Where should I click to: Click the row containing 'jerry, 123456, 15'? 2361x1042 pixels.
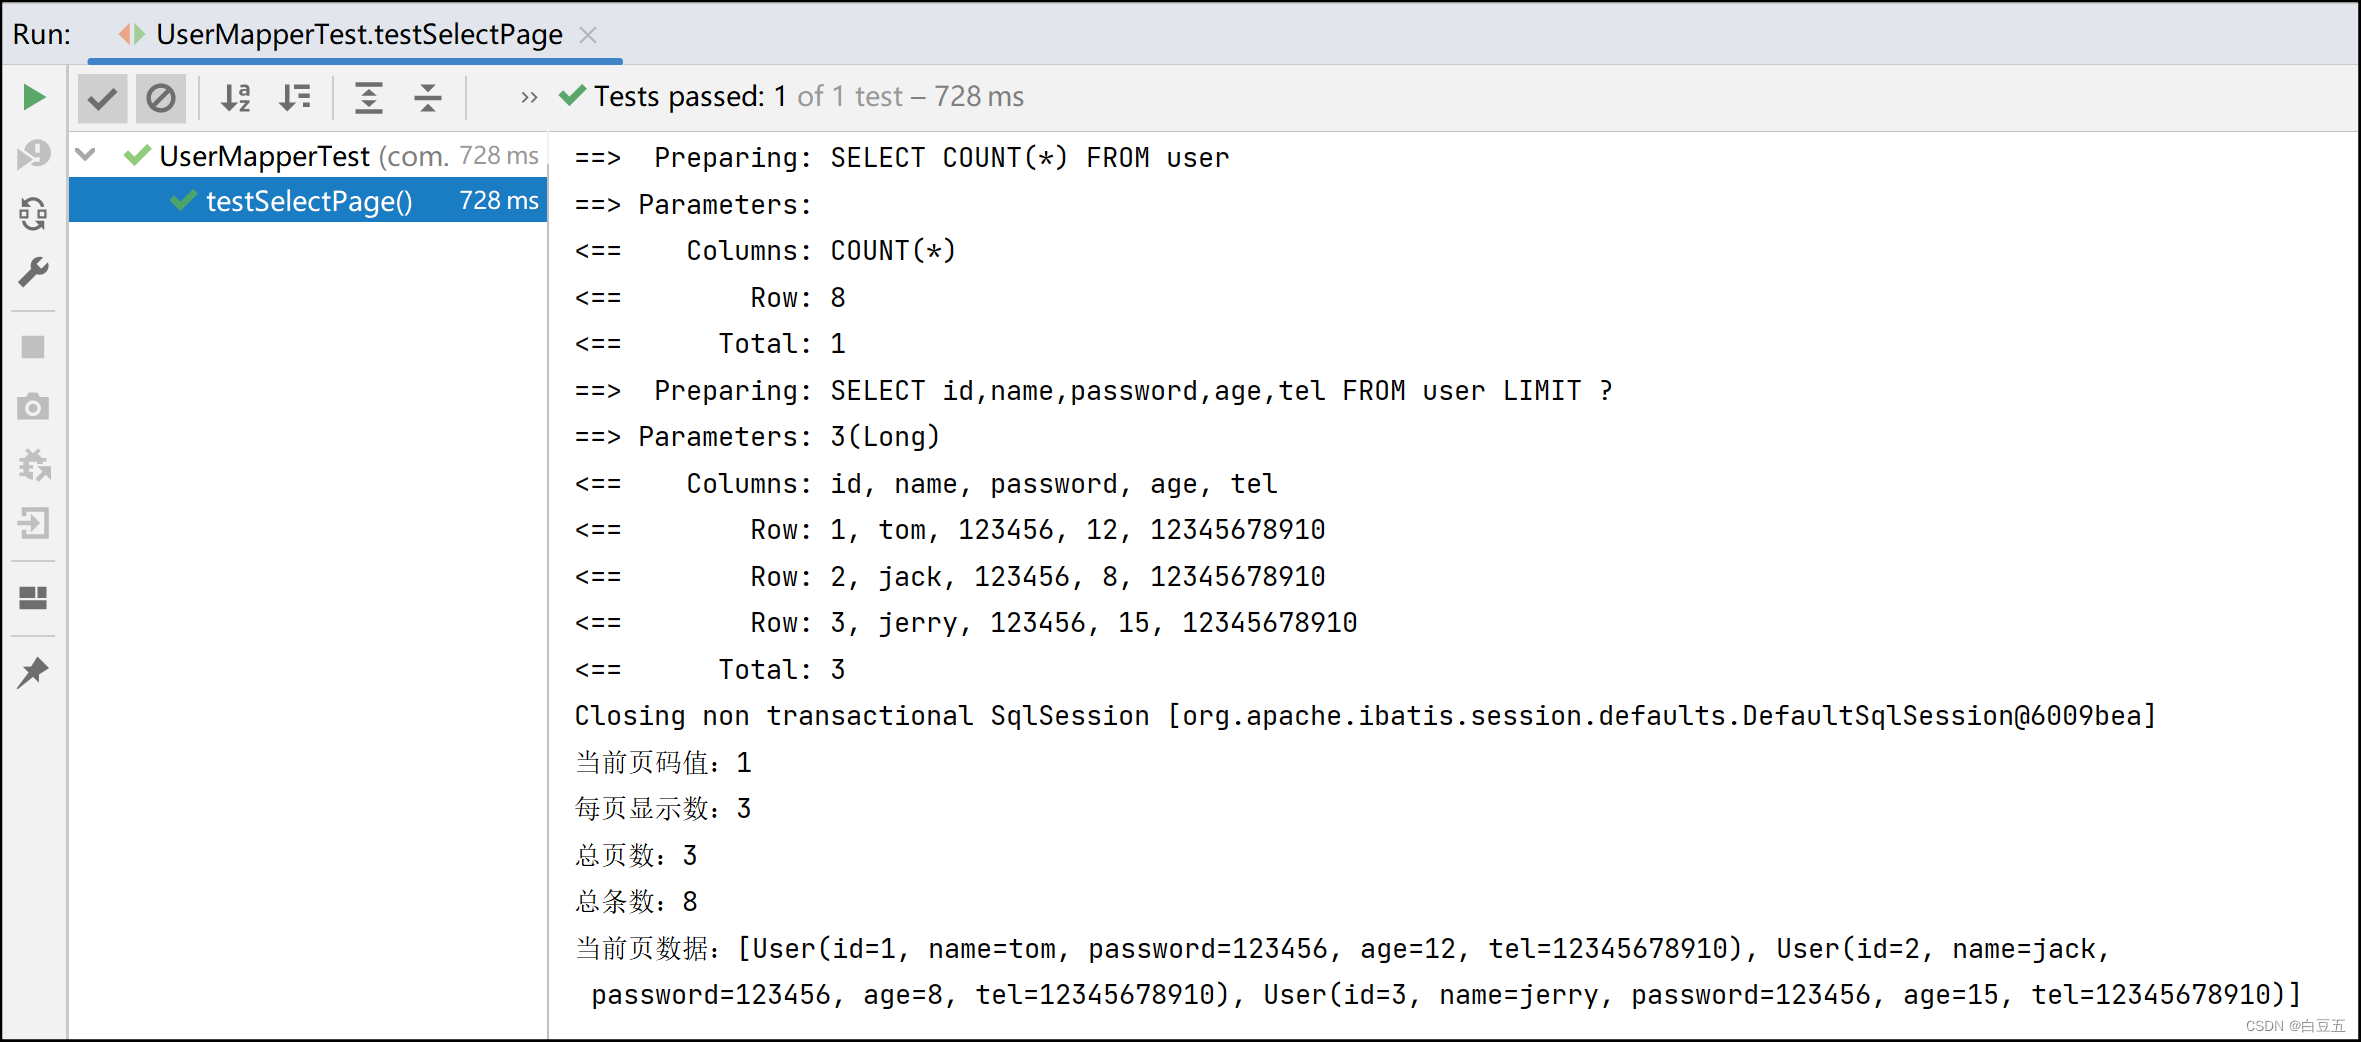(x=966, y=623)
